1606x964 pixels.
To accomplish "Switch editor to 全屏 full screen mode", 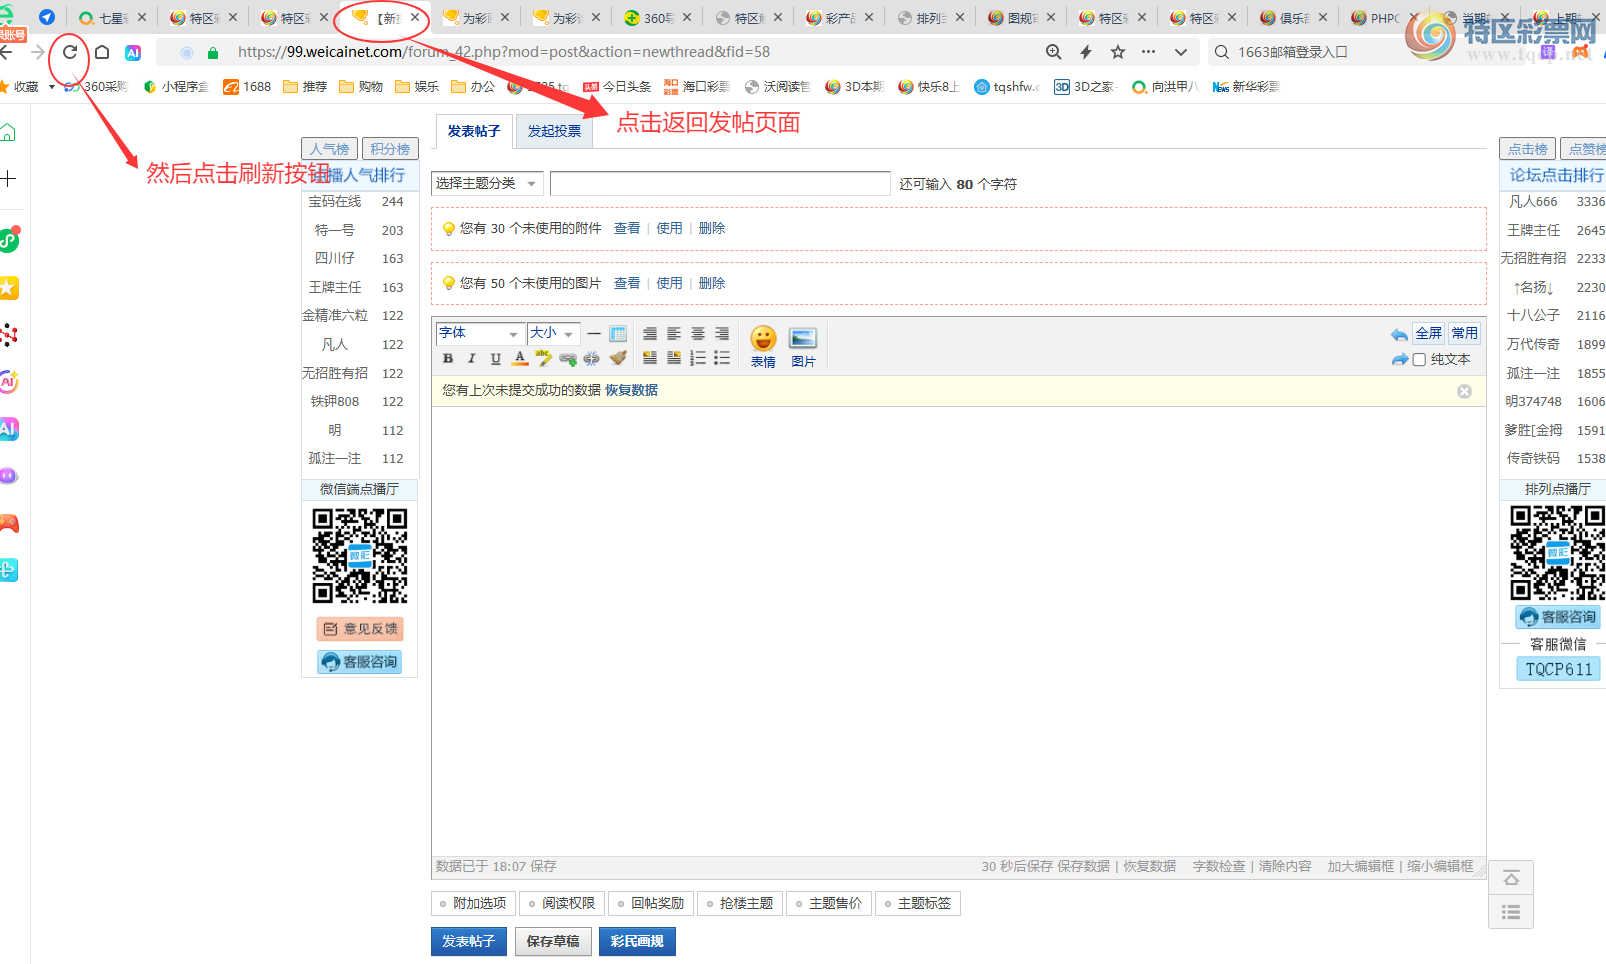I will [1428, 333].
